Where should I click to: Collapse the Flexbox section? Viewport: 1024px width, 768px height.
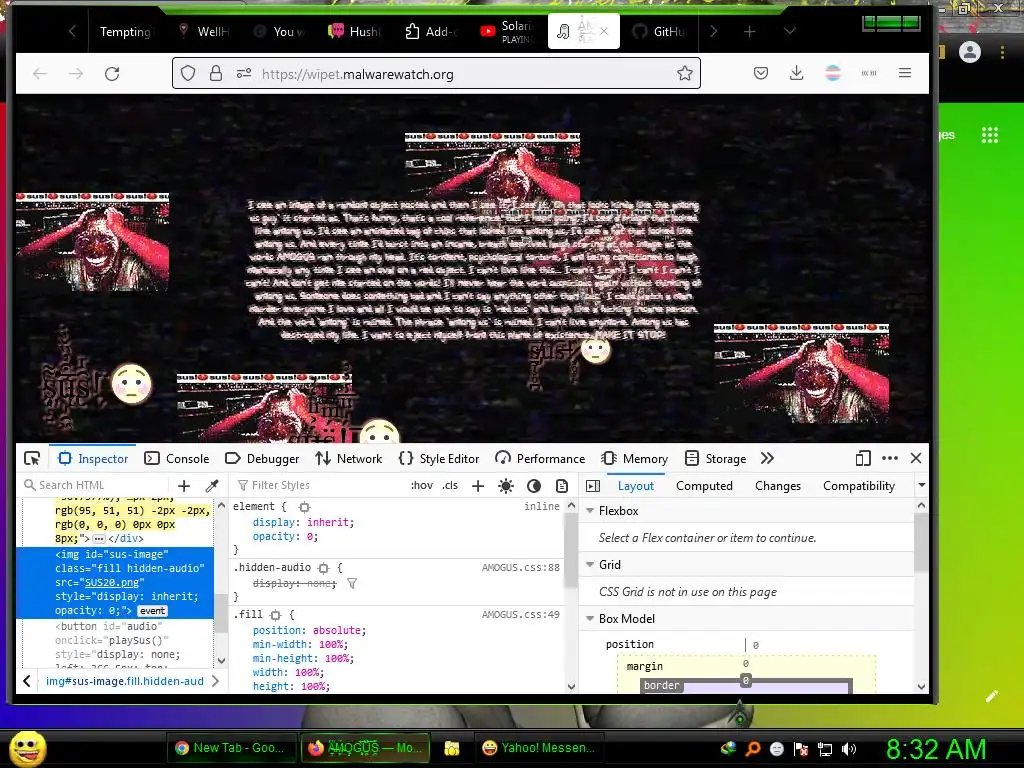(x=590, y=511)
